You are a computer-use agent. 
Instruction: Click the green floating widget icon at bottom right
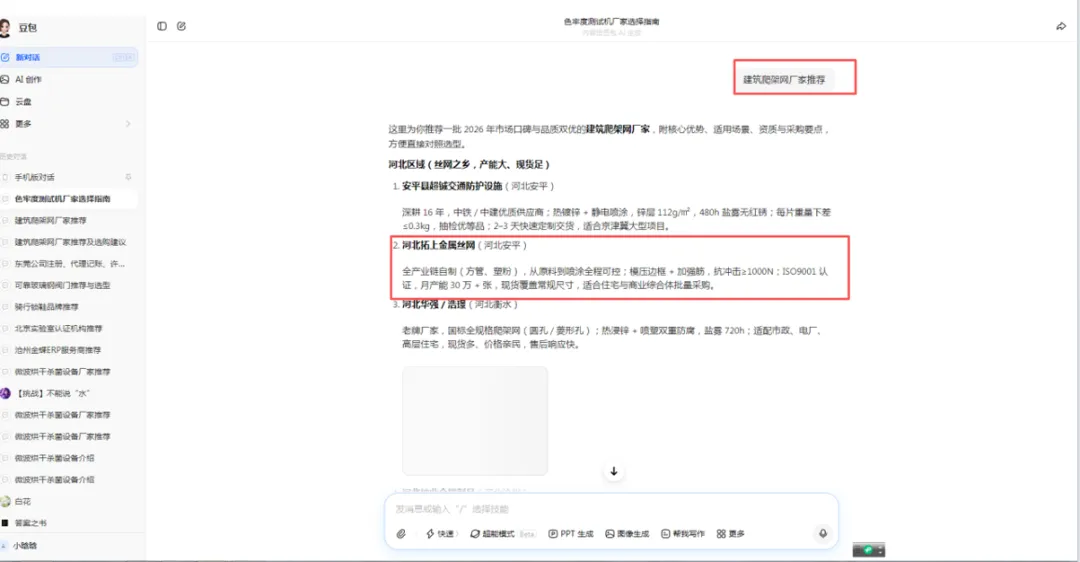tap(869, 550)
